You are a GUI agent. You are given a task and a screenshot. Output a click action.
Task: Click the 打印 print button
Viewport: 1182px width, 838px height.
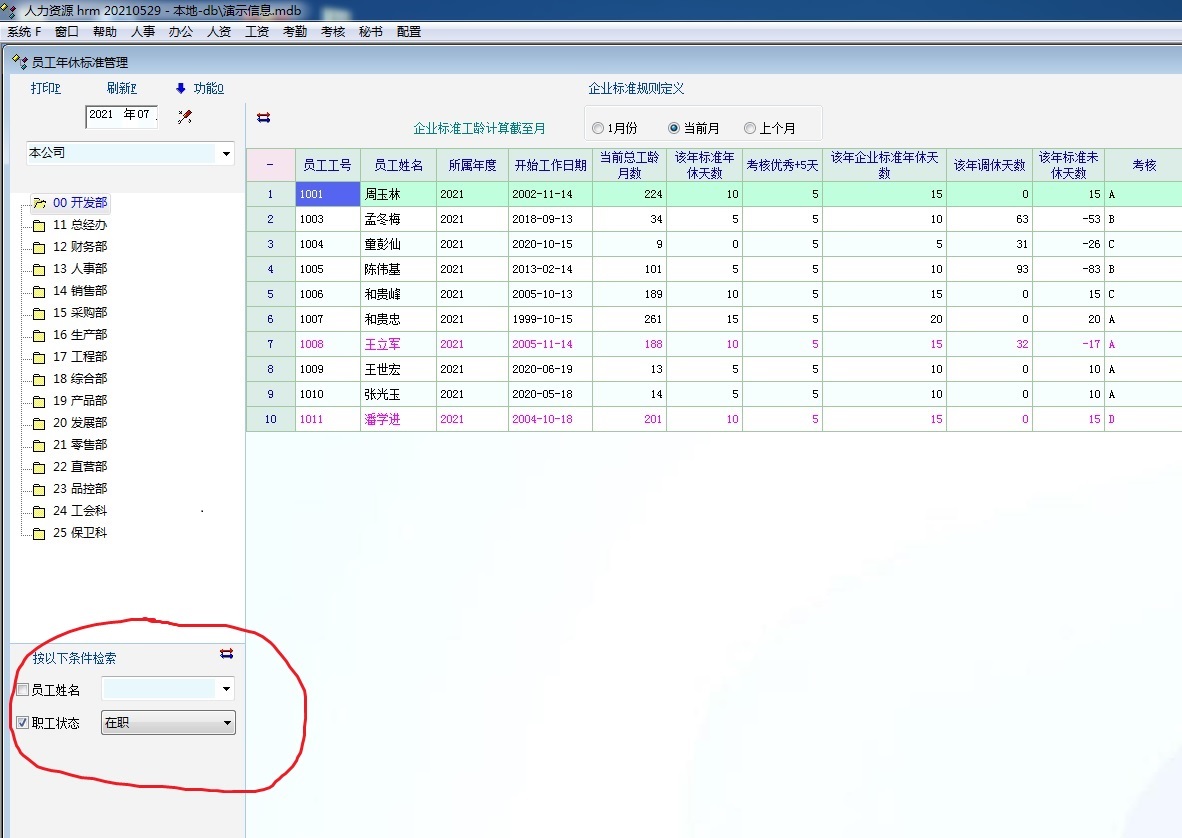click(46, 88)
